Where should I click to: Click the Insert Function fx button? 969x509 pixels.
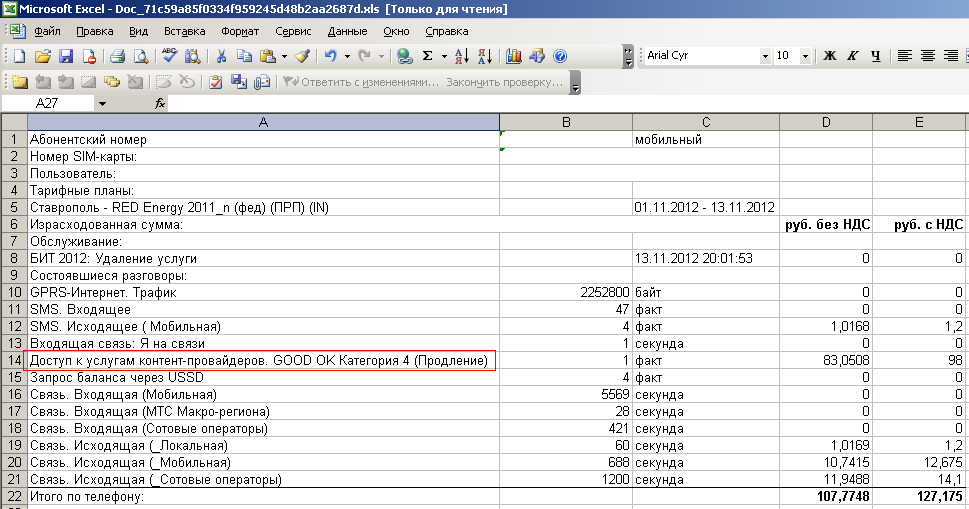(159, 104)
